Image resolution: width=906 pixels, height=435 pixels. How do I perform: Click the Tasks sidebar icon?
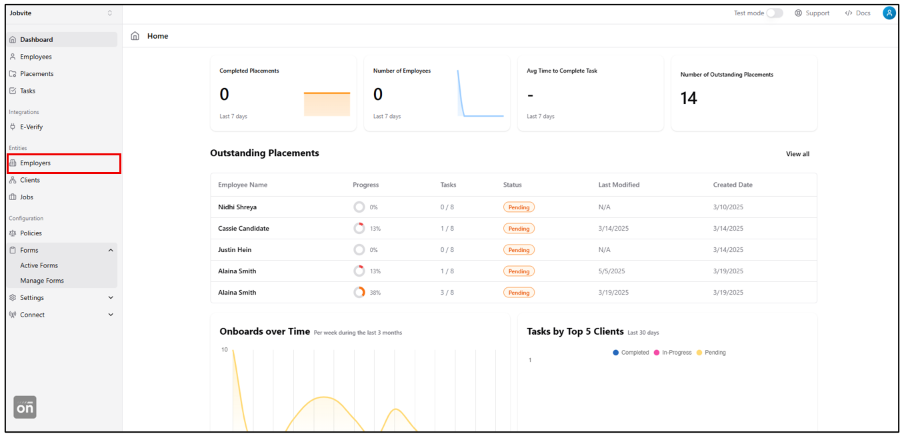(13, 91)
